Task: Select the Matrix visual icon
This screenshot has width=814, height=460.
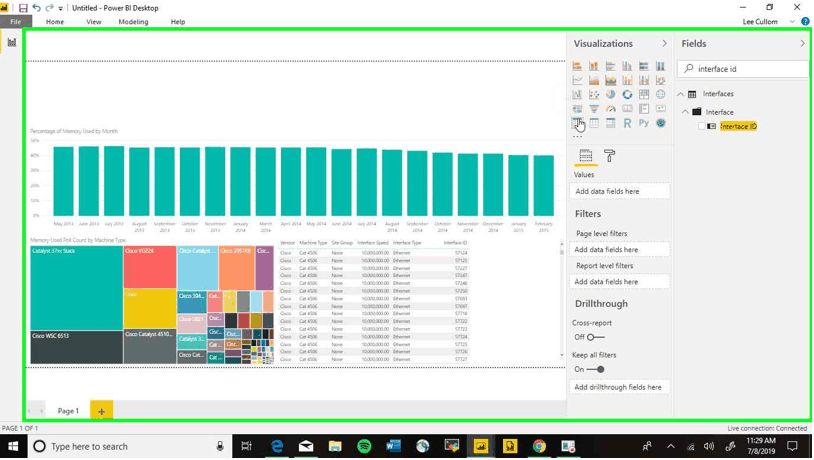Action: [x=610, y=123]
